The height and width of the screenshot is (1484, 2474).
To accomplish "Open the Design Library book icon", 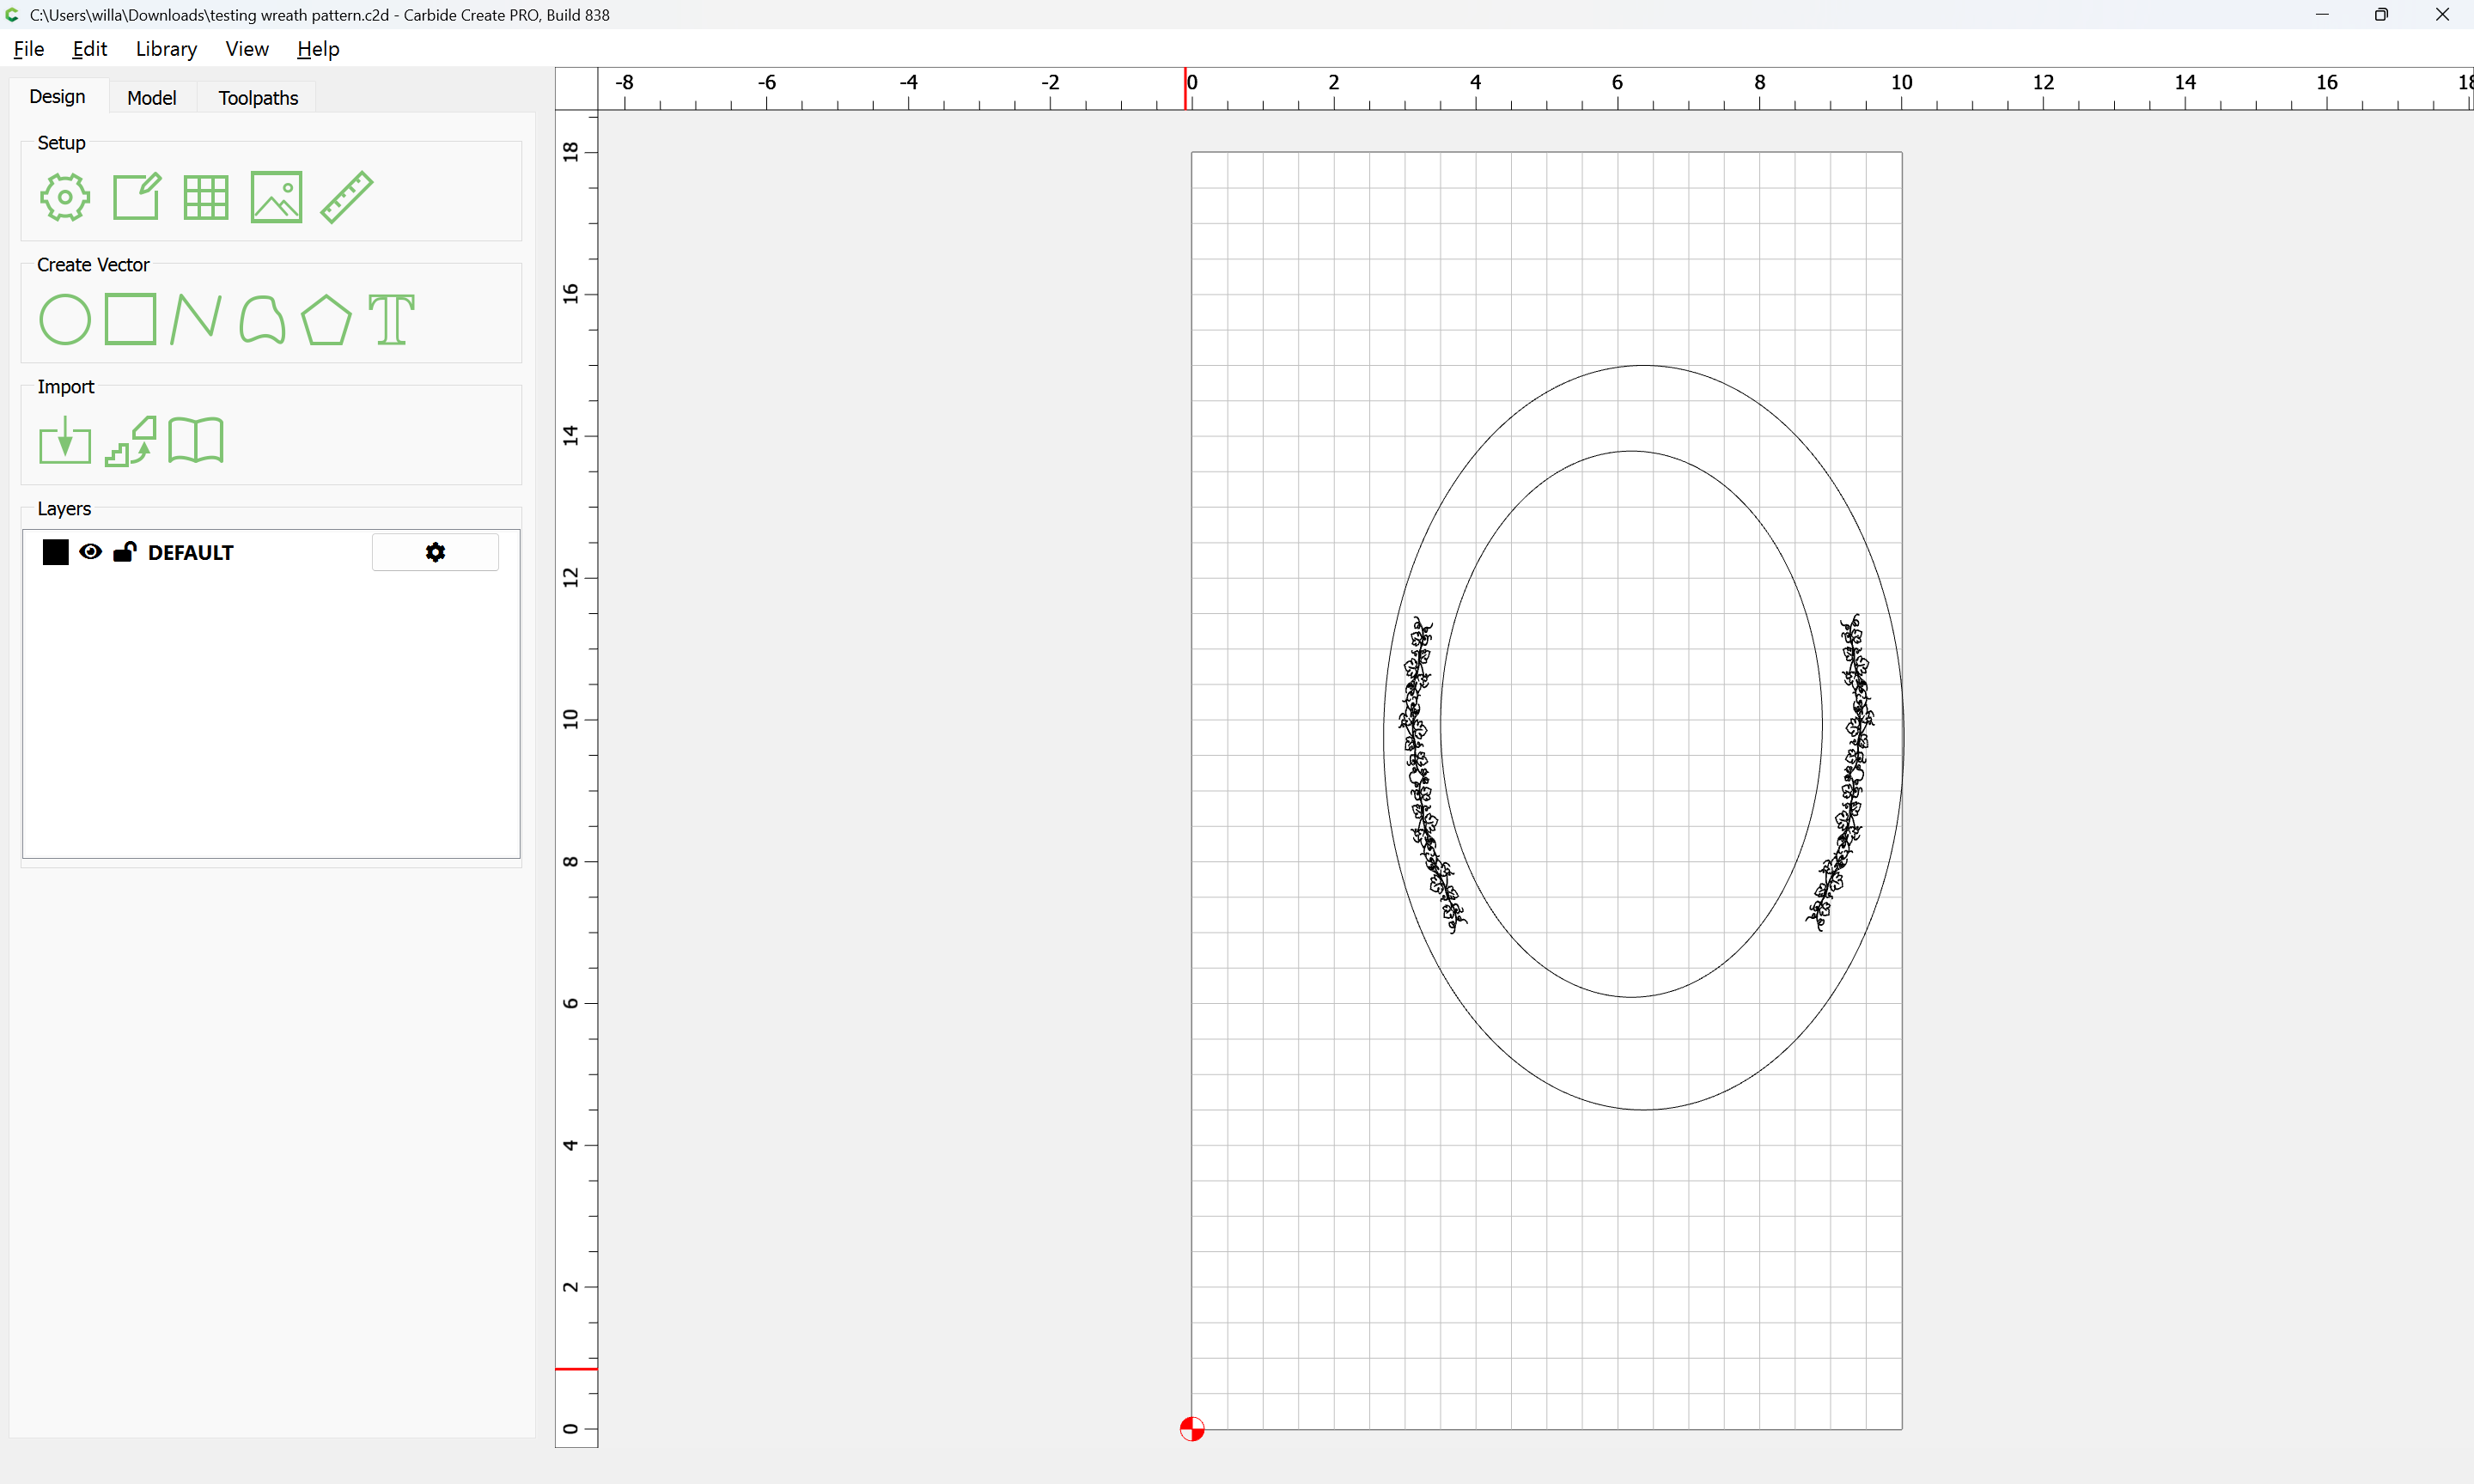I will (x=196, y=441).
